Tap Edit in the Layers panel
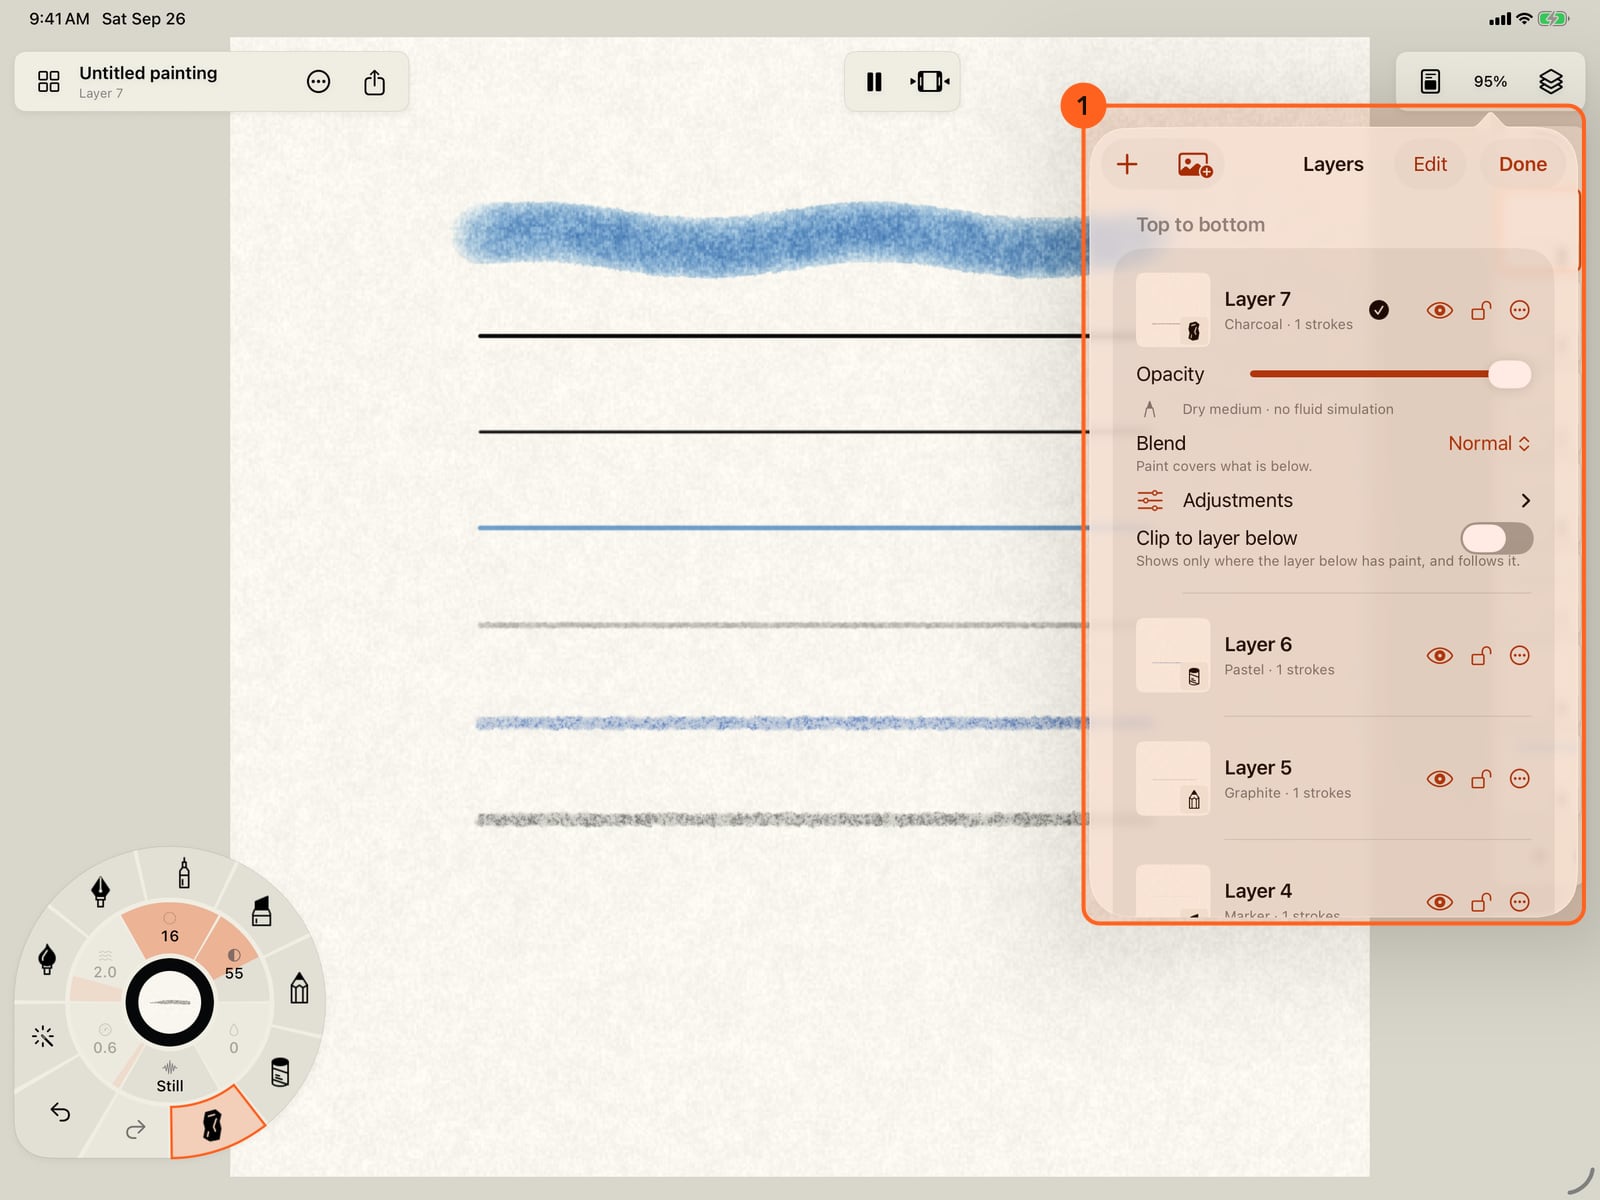The image size is (1600, 1200). 1430,165
